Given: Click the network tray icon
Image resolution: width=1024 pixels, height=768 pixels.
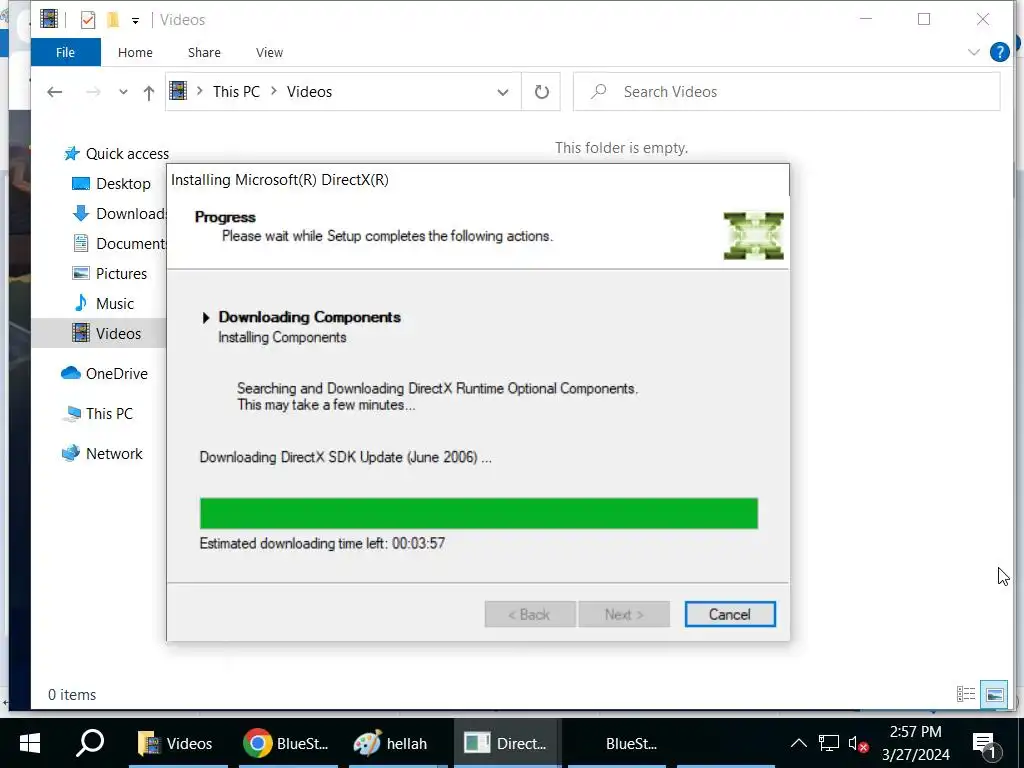Looking at the screenshot, I should [x=828, y=743].
